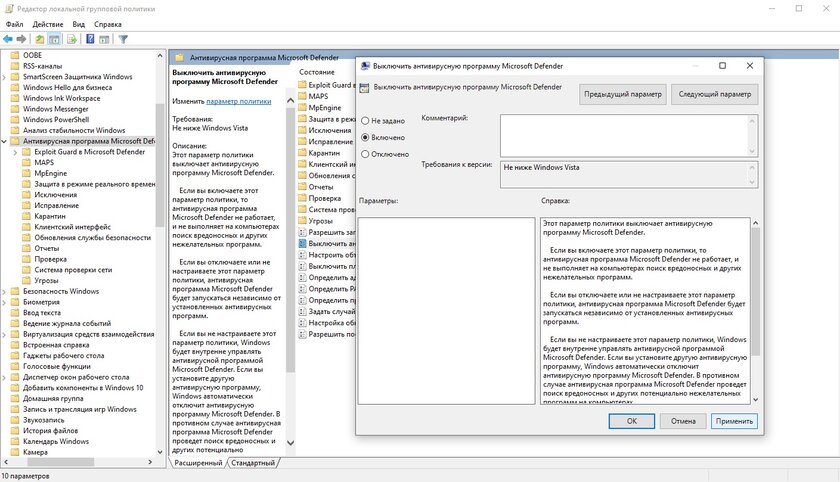The height and width of the screenshot is (482, 840).
Task: Click the Отмена button
Action: pyautogui.click(x=683, y=421)
